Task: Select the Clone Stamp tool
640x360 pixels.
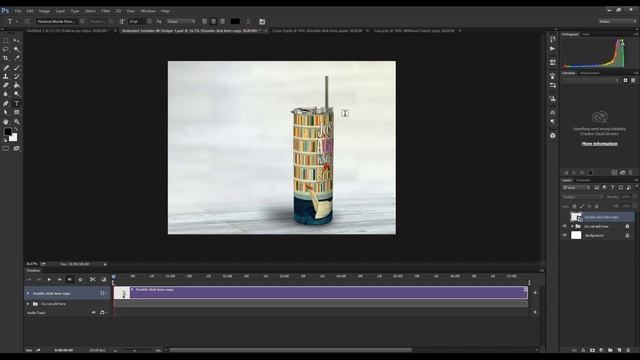Action: pos(6,76)
